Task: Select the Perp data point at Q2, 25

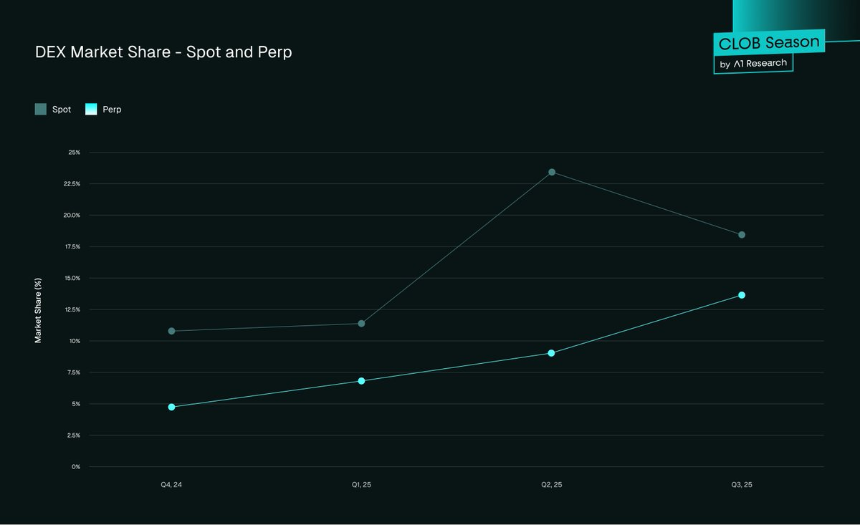Action: 551,353
